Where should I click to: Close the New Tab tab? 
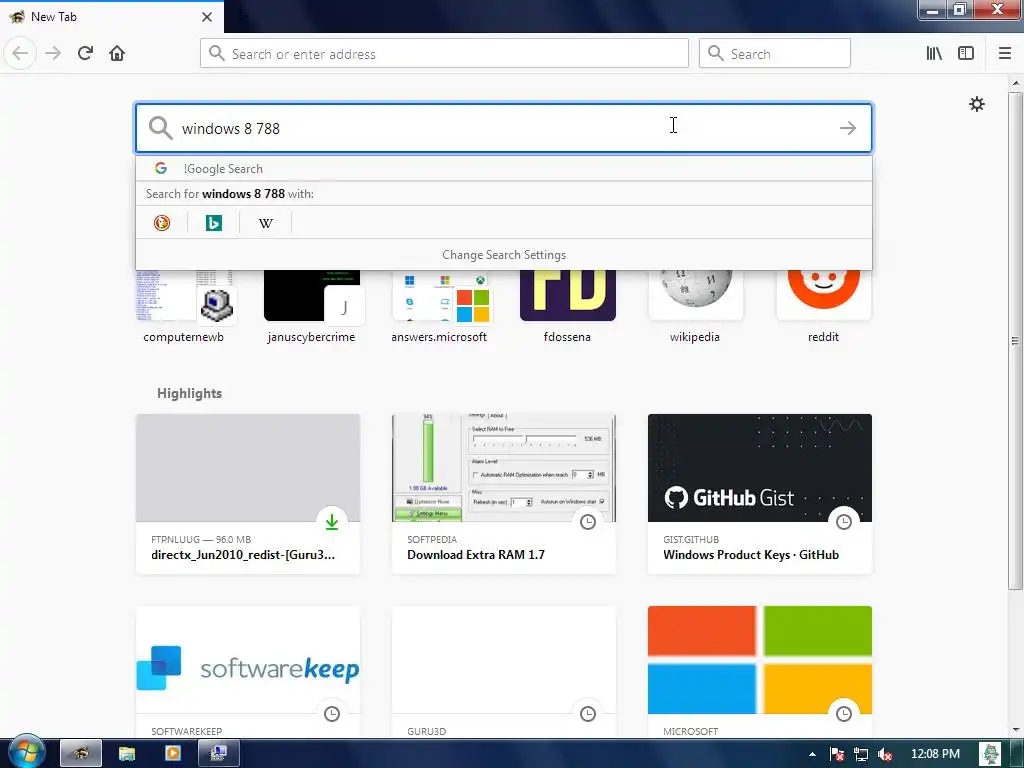point(207,17)
